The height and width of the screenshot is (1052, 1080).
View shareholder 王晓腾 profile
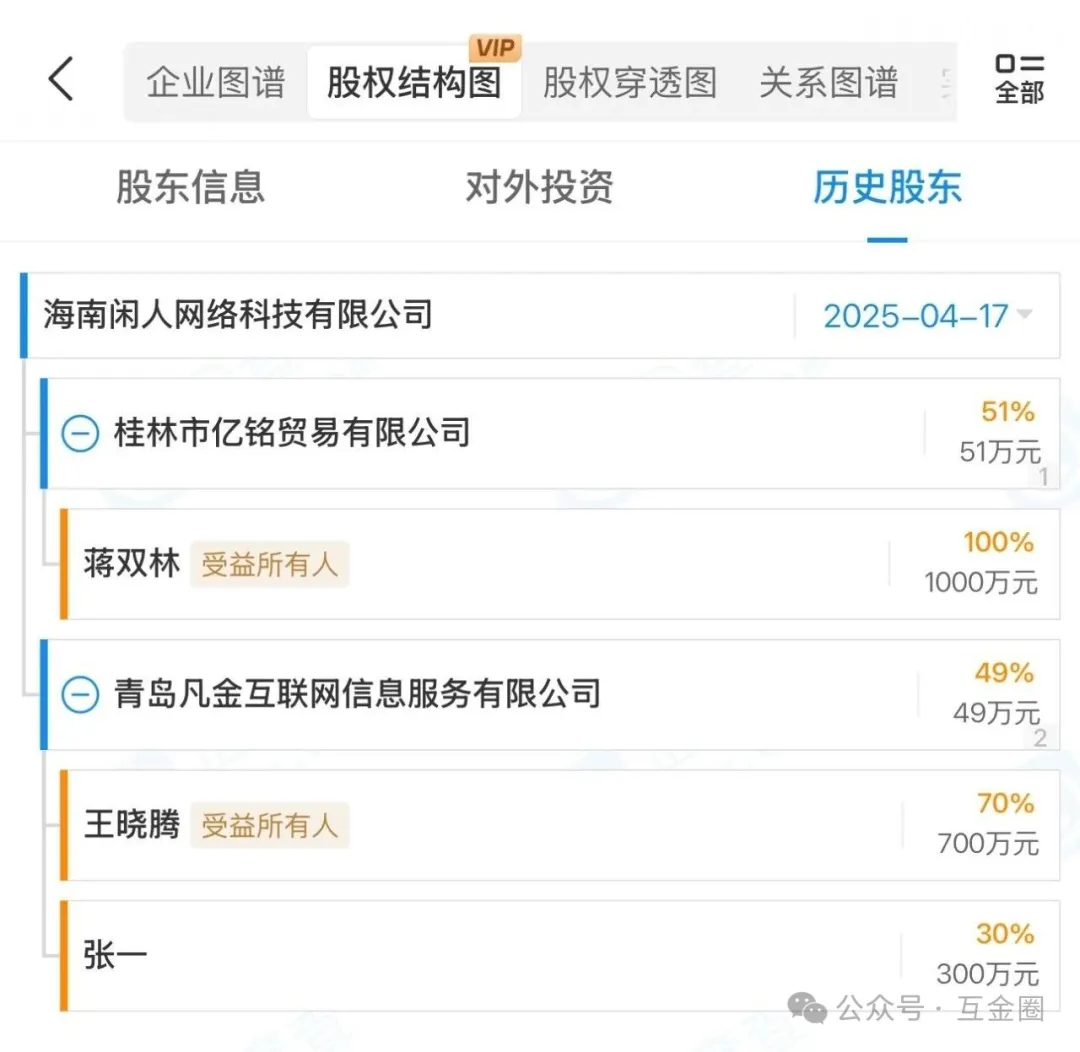(x=132, y=825)
